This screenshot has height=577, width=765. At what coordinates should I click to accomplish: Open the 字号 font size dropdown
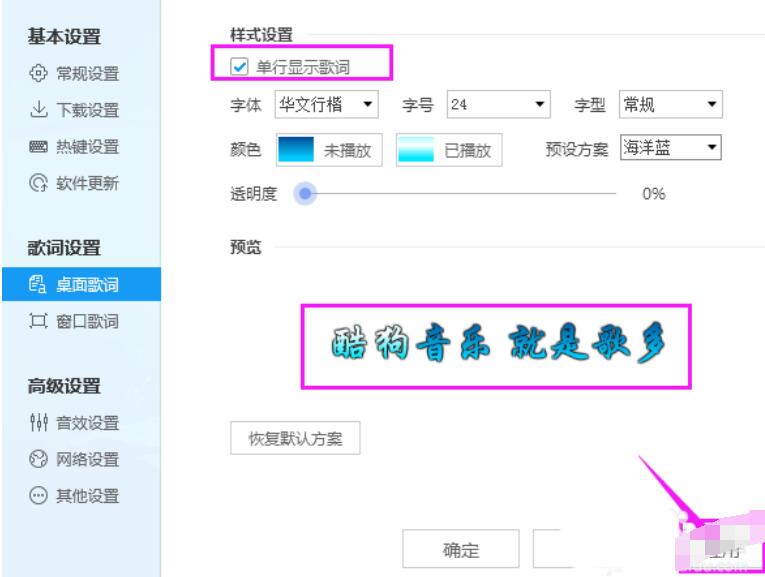tap(499, 104)
